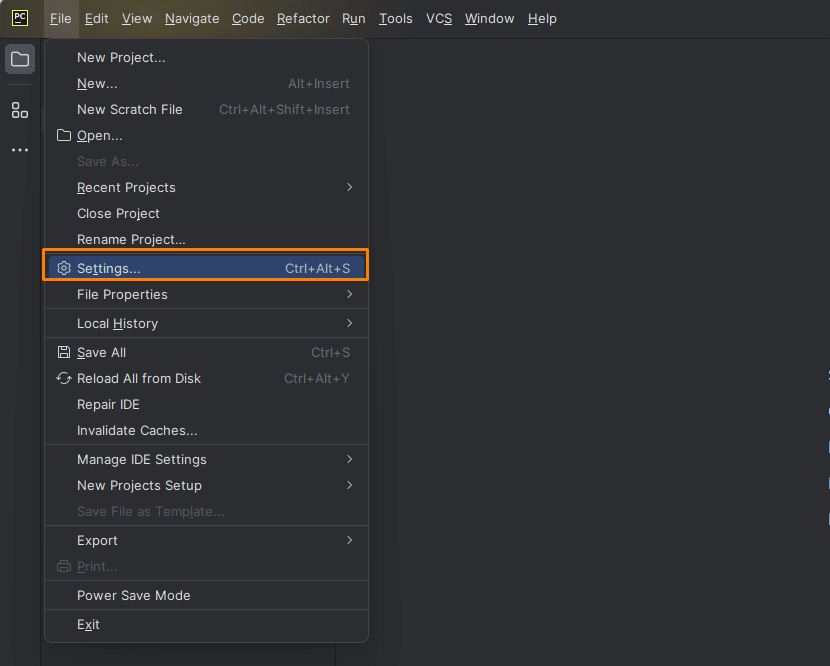Click the Export entry
Screen dimensions: 830x666
point(206,541)
